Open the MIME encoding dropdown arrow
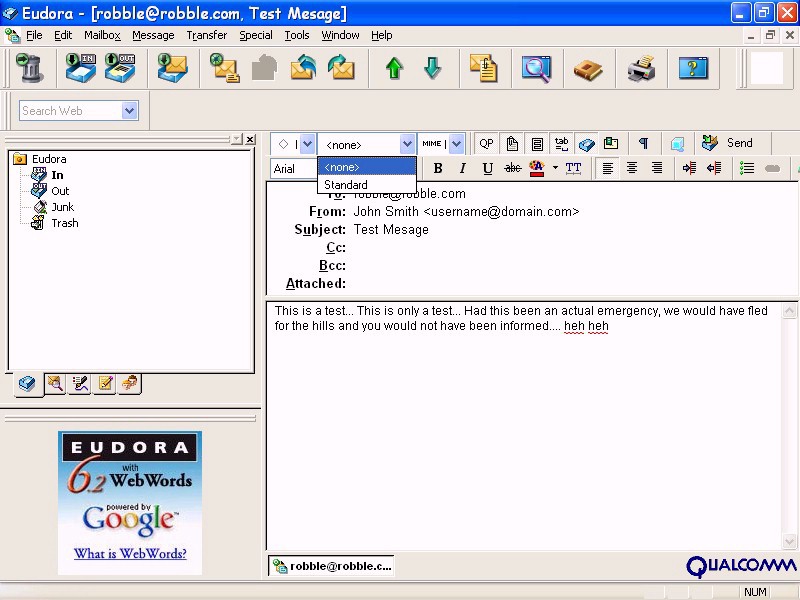Screen dimensions: 800x600 tap(456, 144)
